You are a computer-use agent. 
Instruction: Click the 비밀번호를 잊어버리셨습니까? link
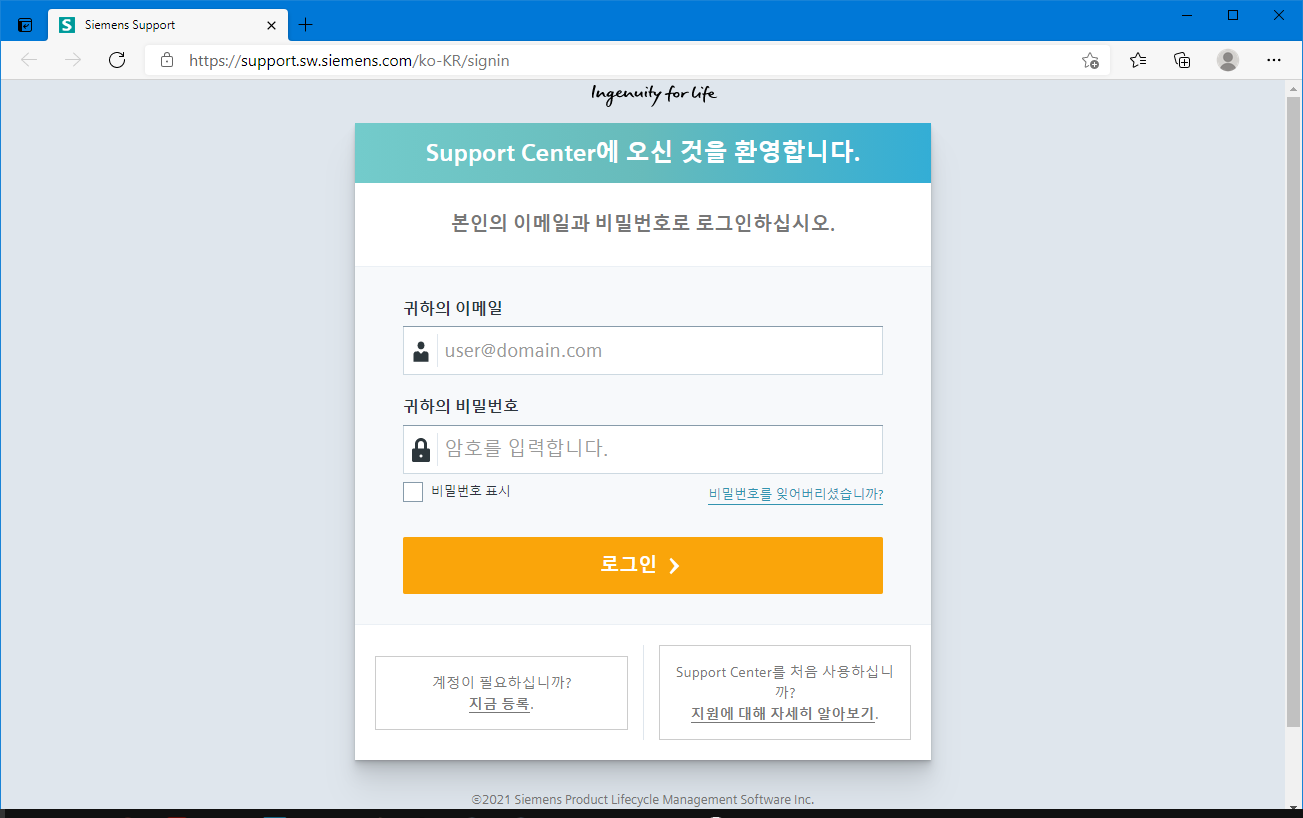[x=795, y=494]
